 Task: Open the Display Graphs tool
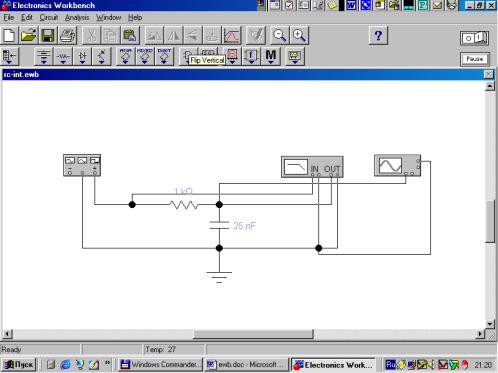pos(231,35)
